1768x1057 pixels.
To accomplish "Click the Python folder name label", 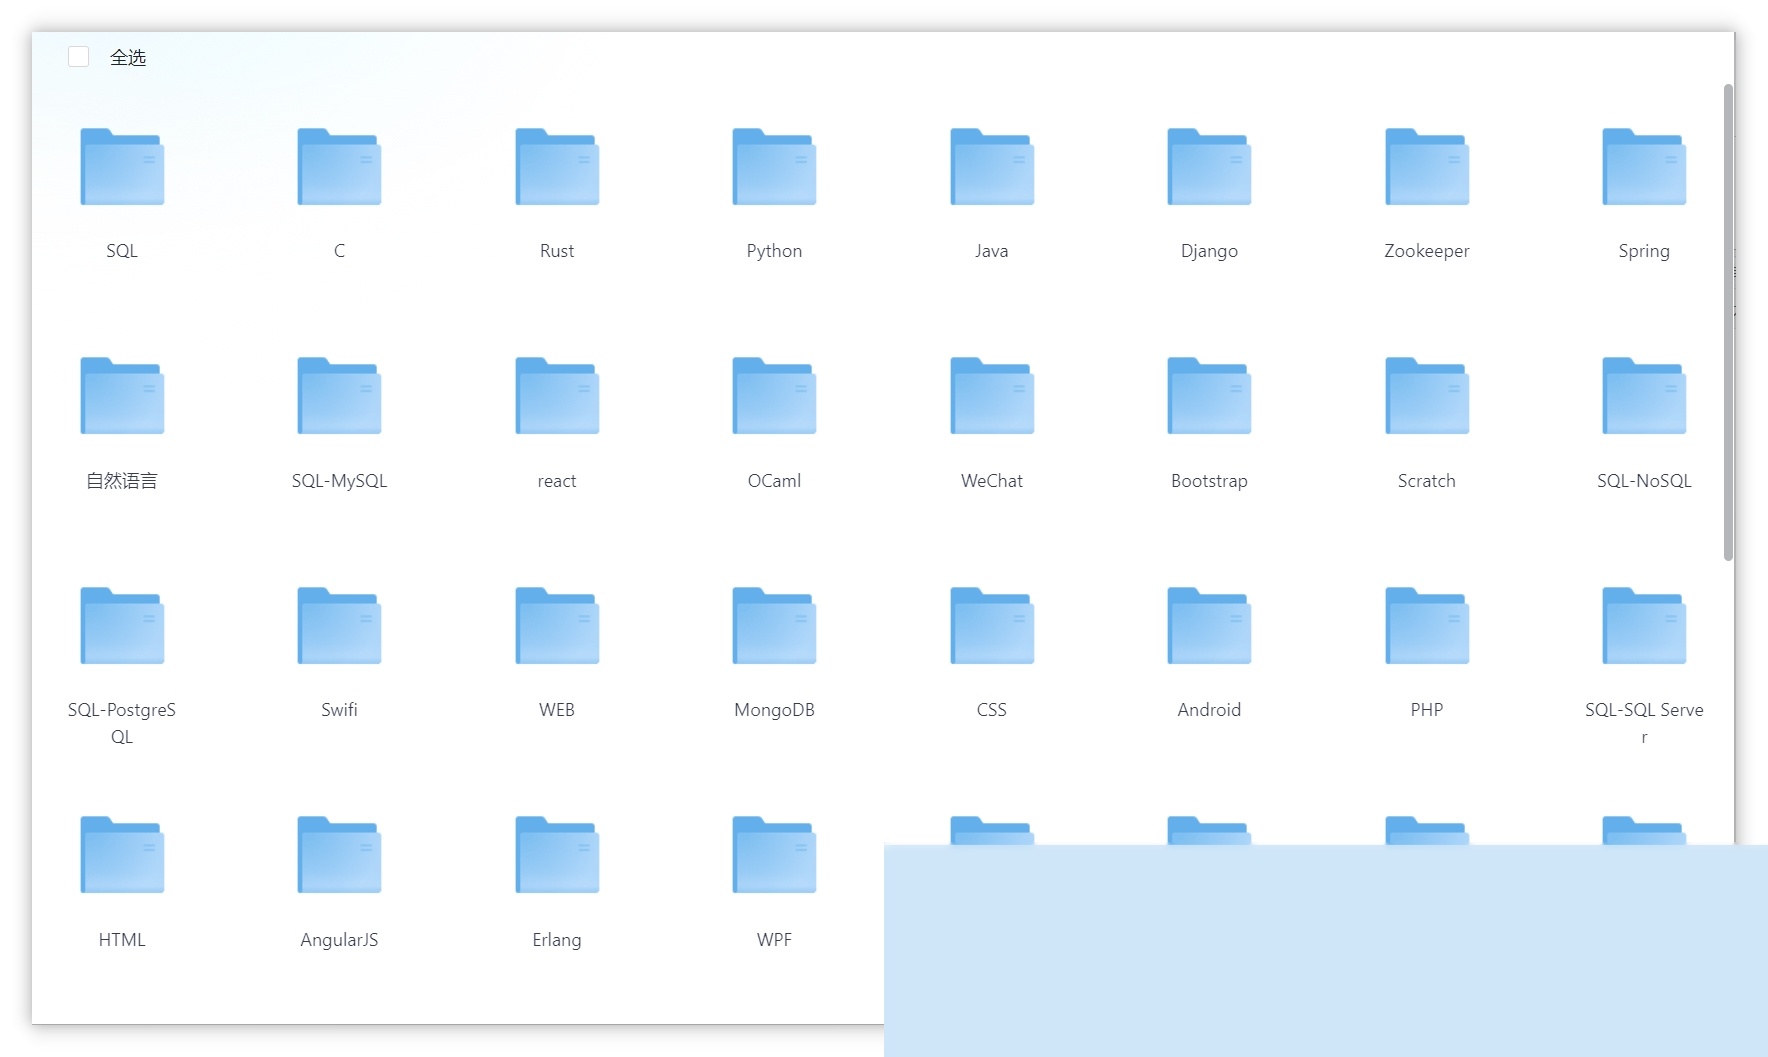I will click(774, 251).
